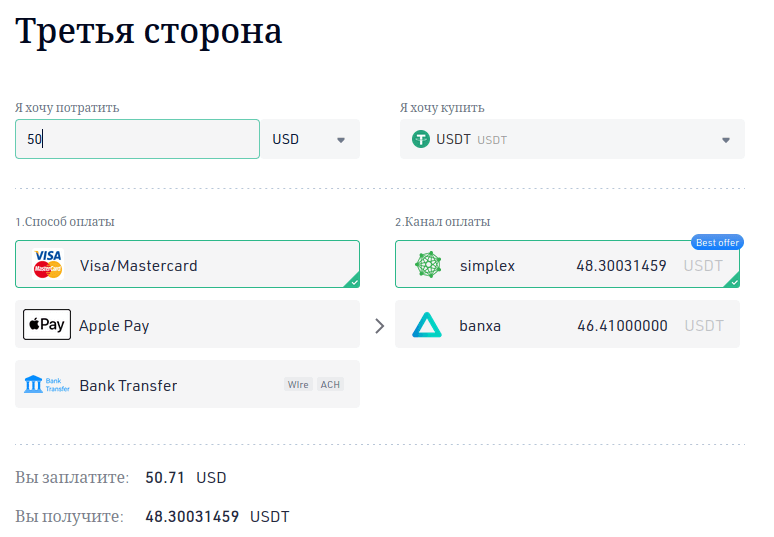Click the Bank Transfer building icon
This screenshot has height=537, width=774.
[47, 385]
